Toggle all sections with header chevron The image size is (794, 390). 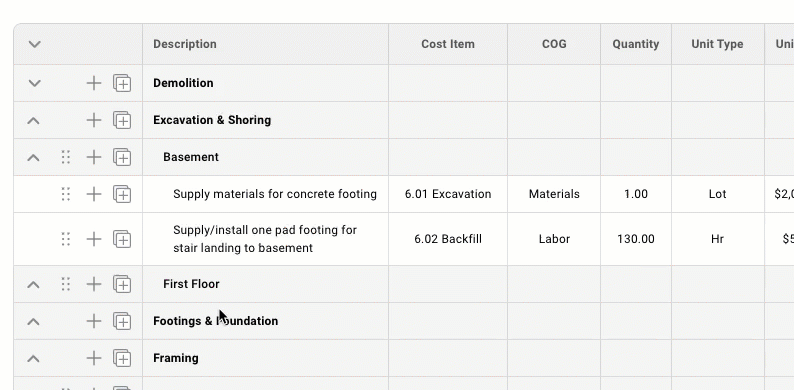[x=34, y=44]
